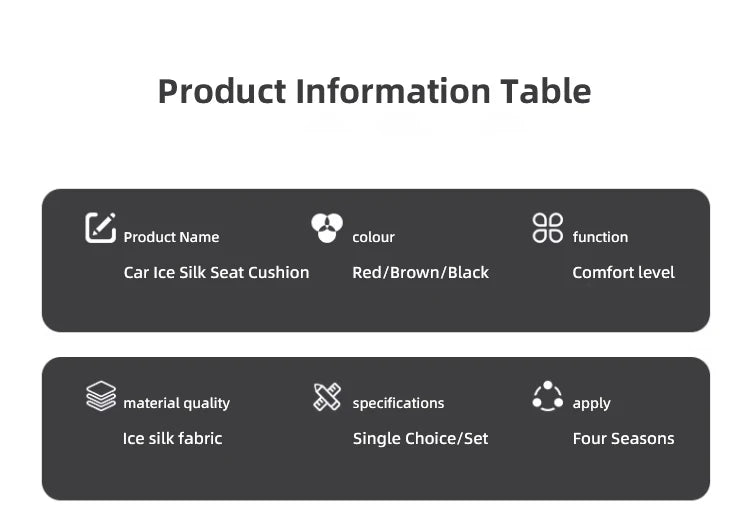Click the Comfort level value

click(x=623, y=272)
